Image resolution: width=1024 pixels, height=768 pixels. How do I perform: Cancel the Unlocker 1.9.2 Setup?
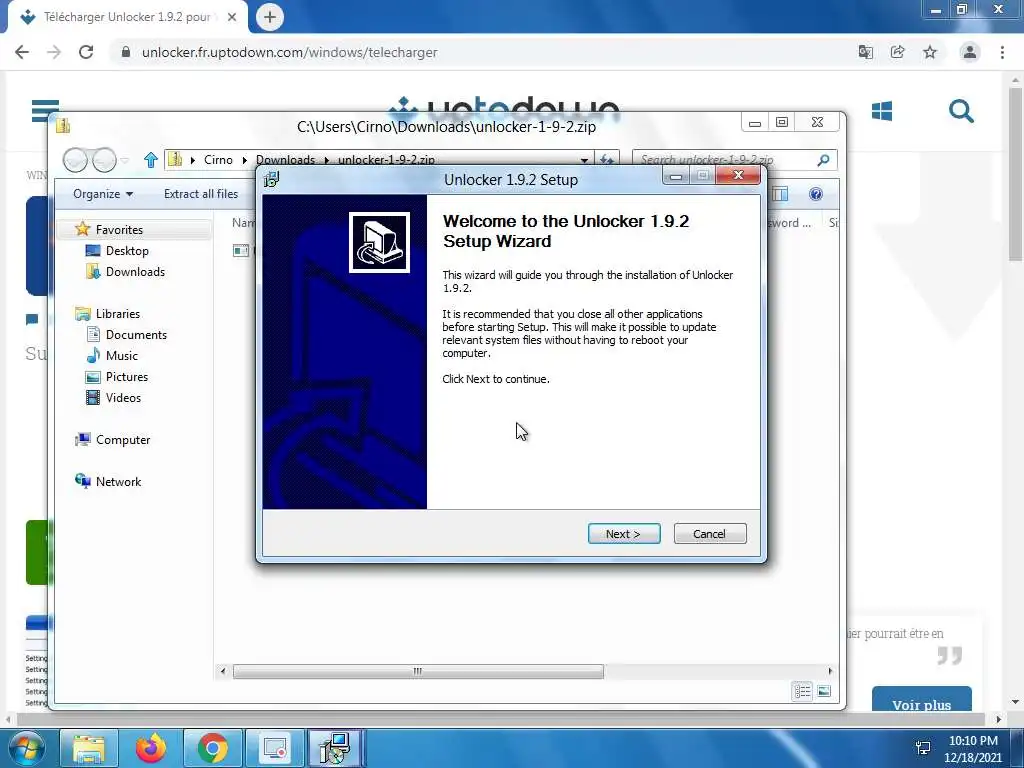(x=709, y=534)
